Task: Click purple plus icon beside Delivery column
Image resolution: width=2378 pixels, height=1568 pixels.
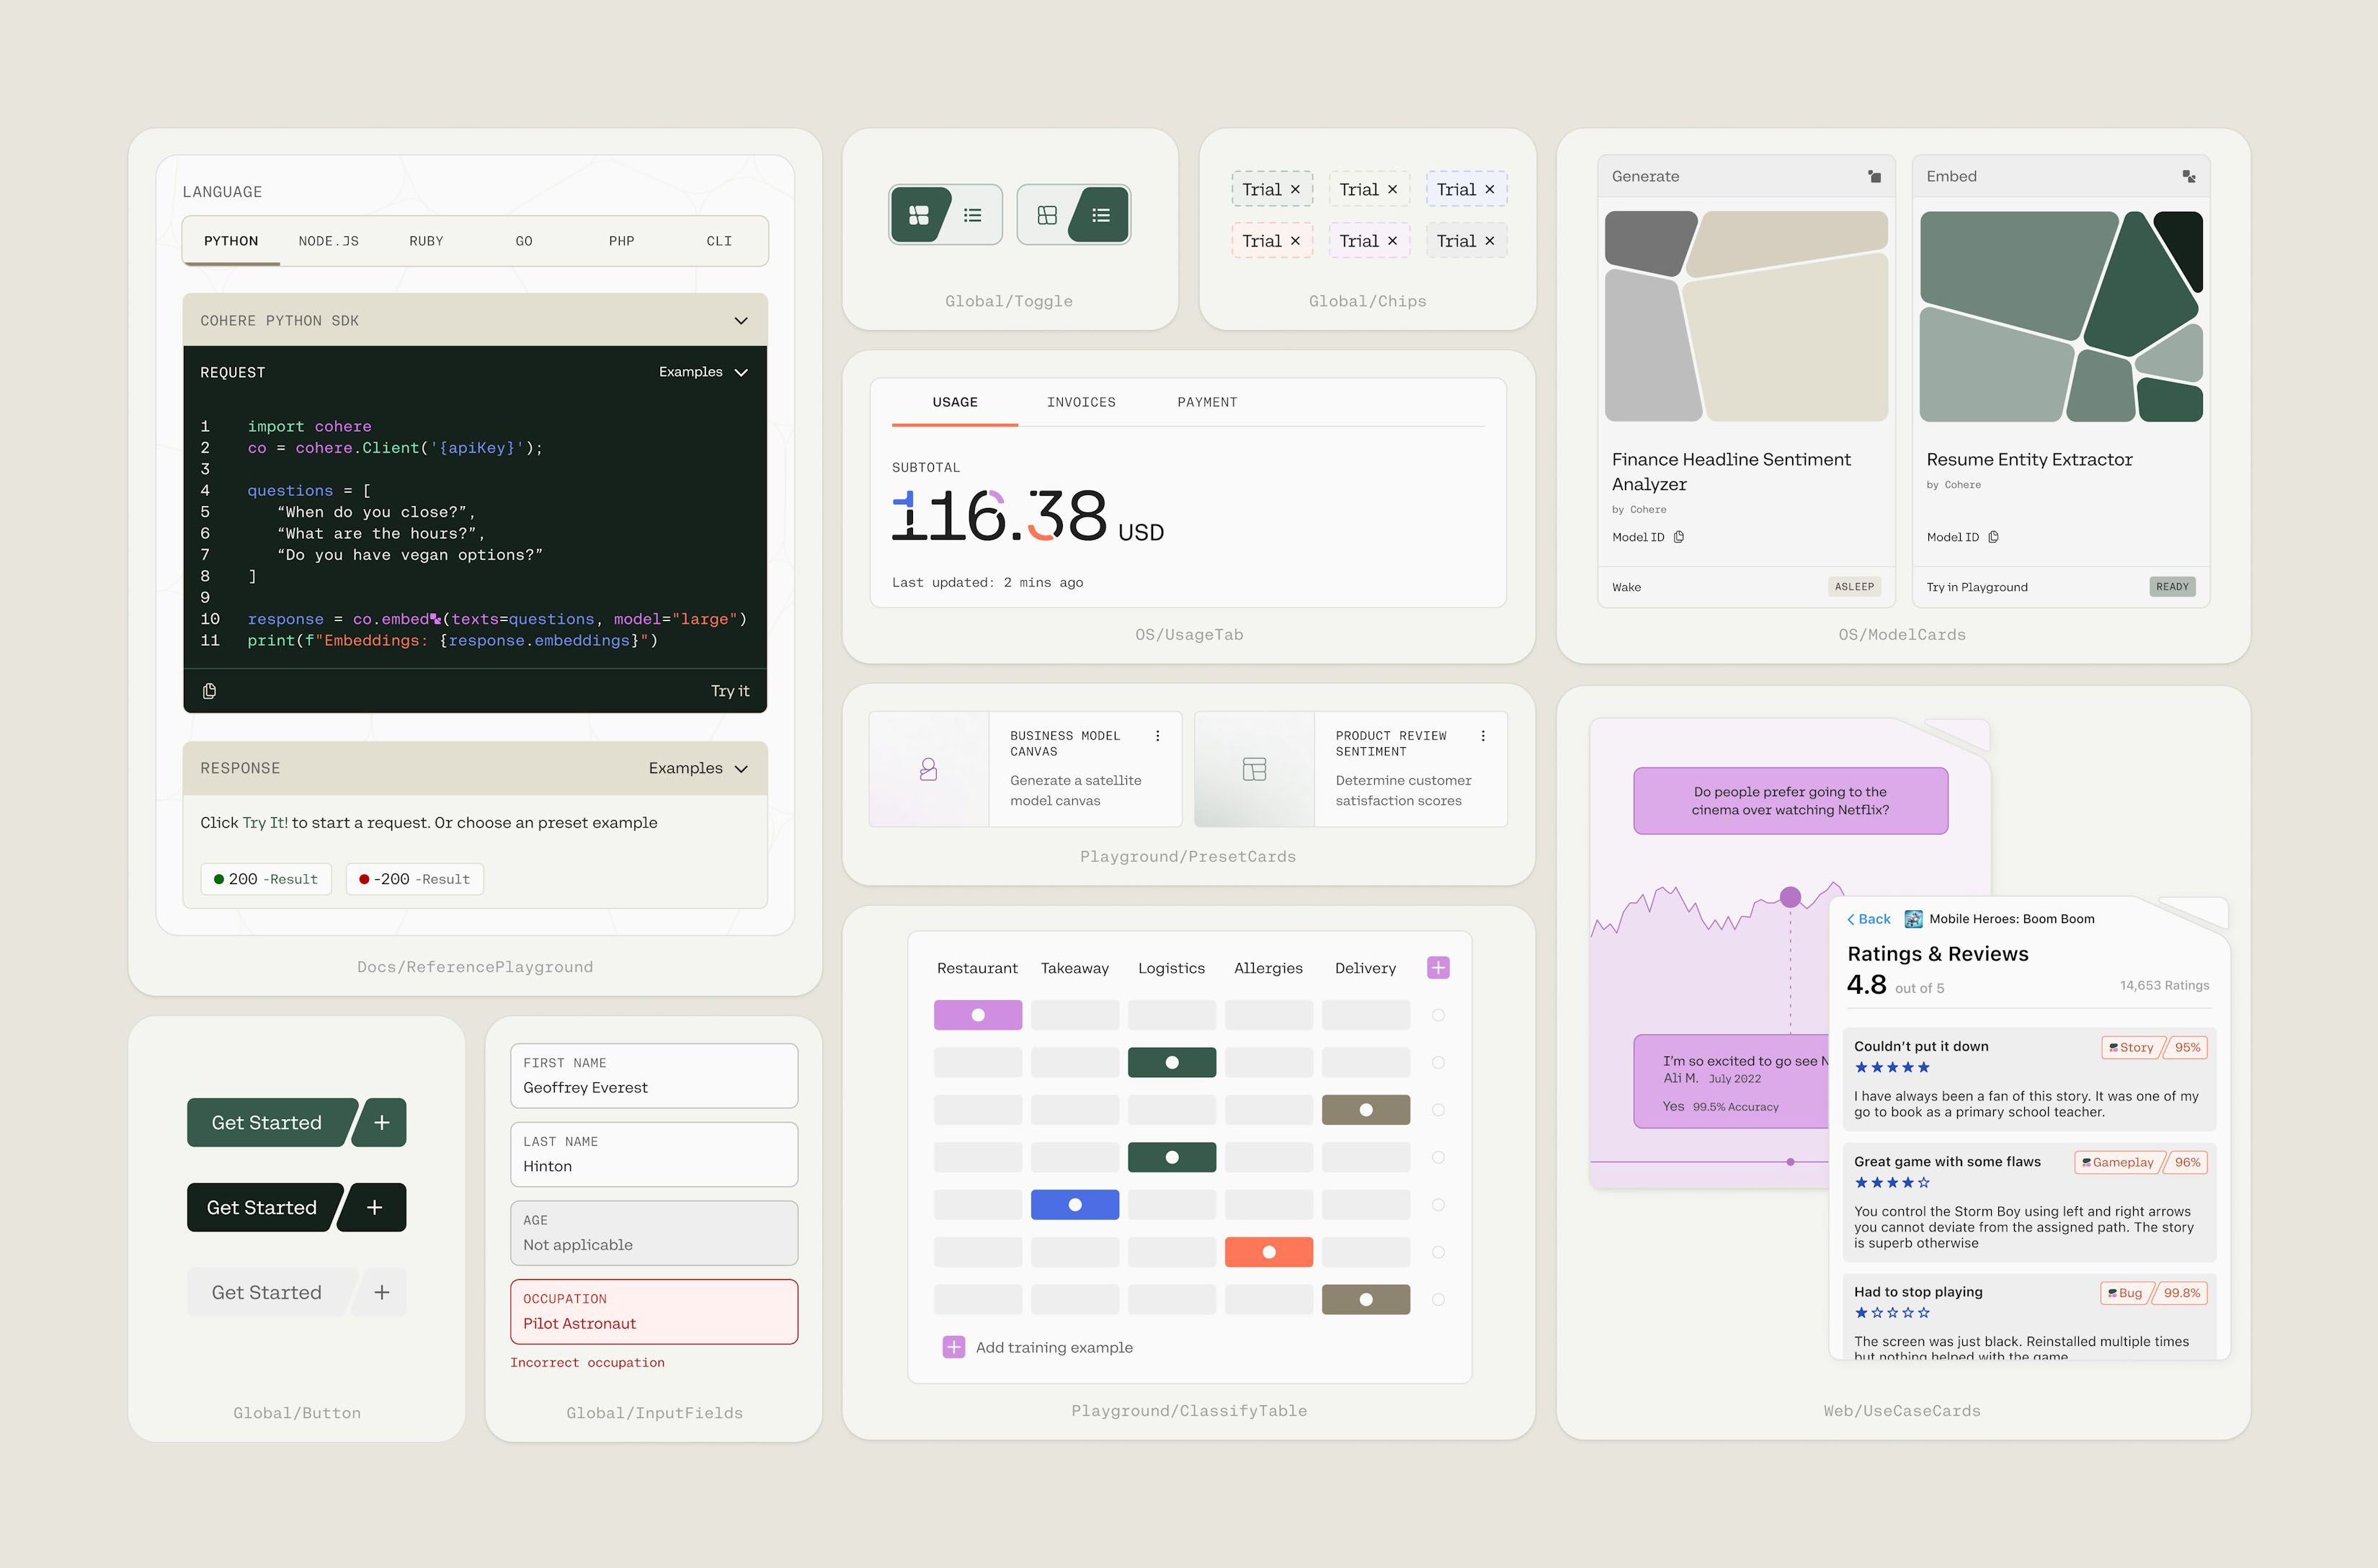Action: coord(1438,967)
